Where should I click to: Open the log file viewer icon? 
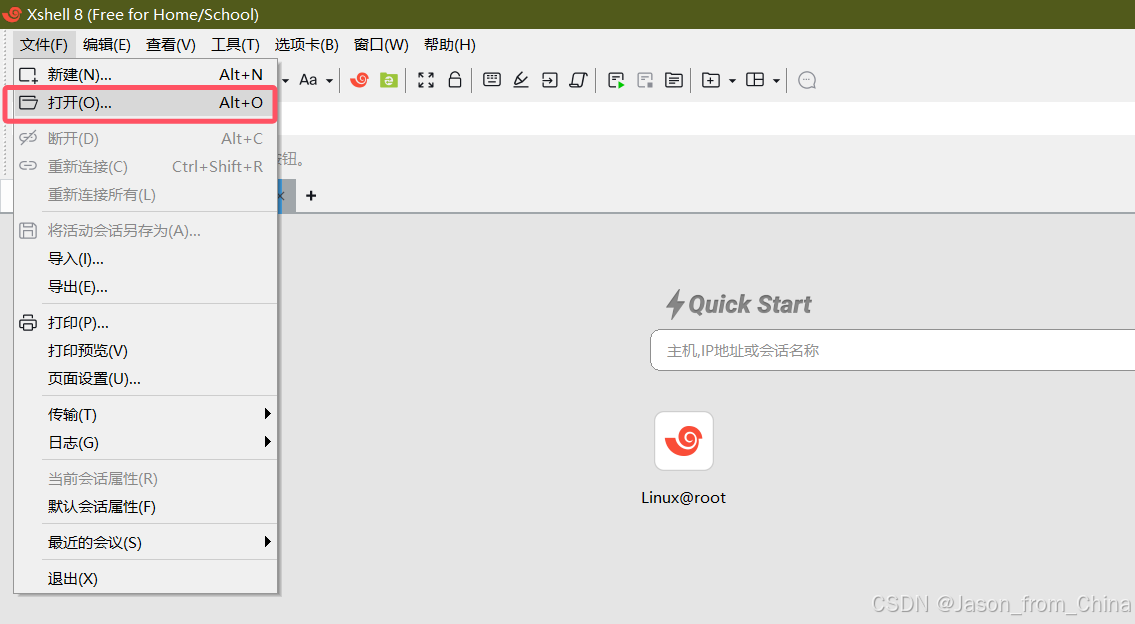[x=674, y=80]
